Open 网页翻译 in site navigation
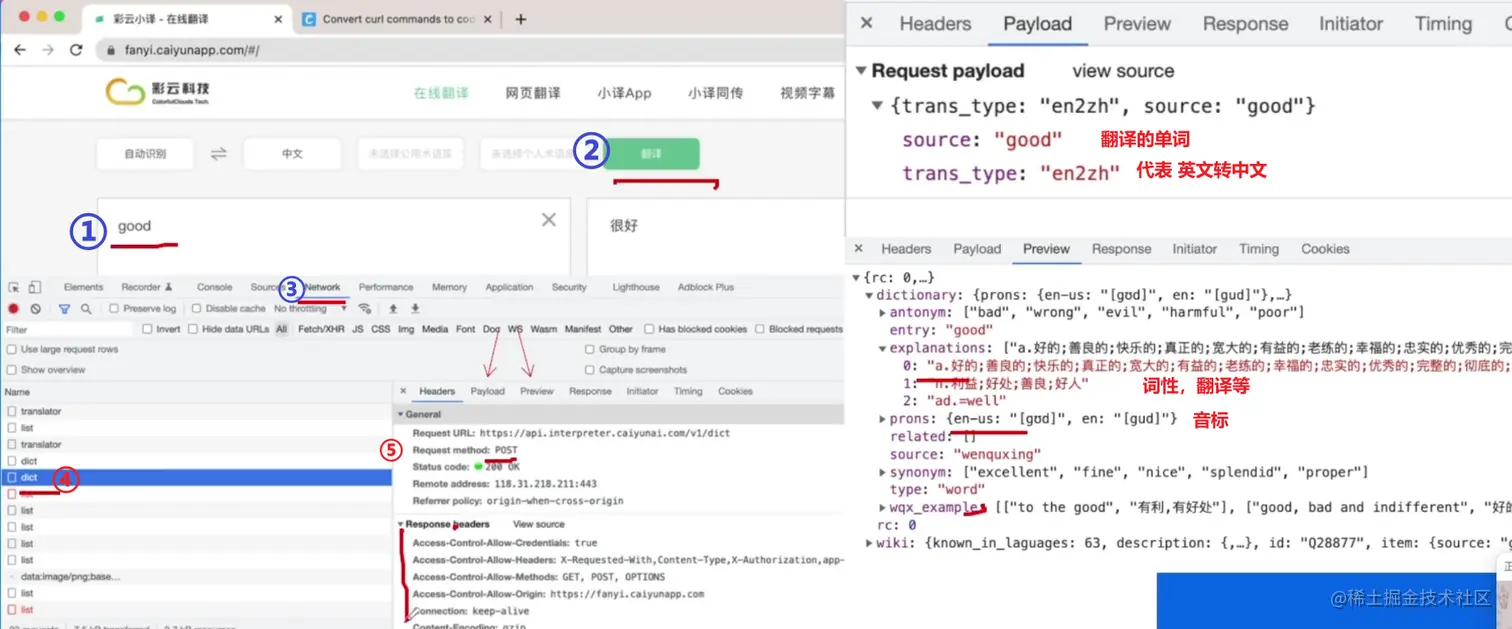Screen dimensions: 1512x629 (x=533, y=93)
